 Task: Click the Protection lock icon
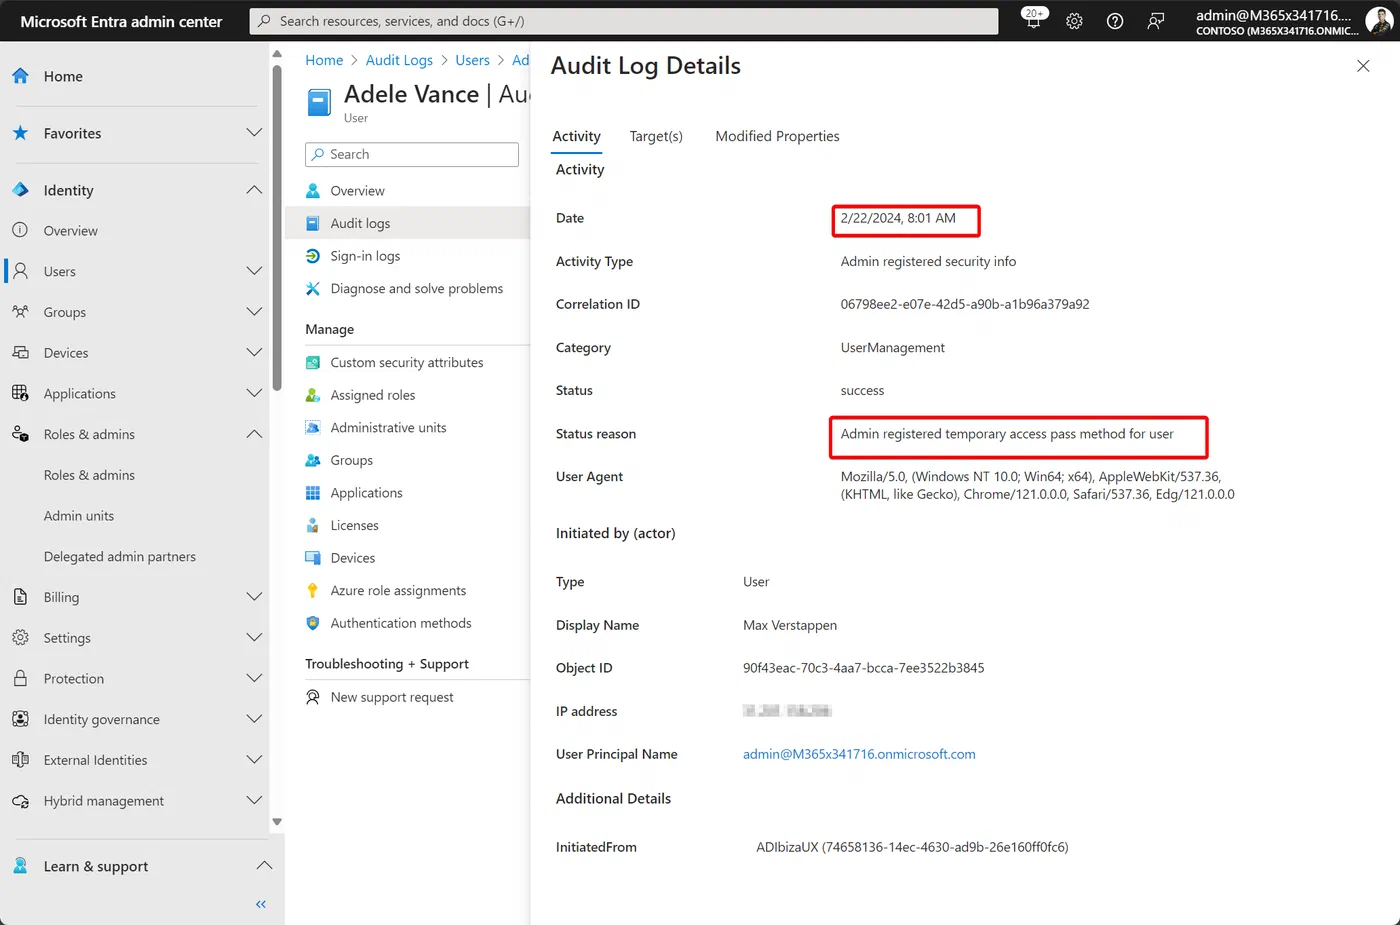20,678
